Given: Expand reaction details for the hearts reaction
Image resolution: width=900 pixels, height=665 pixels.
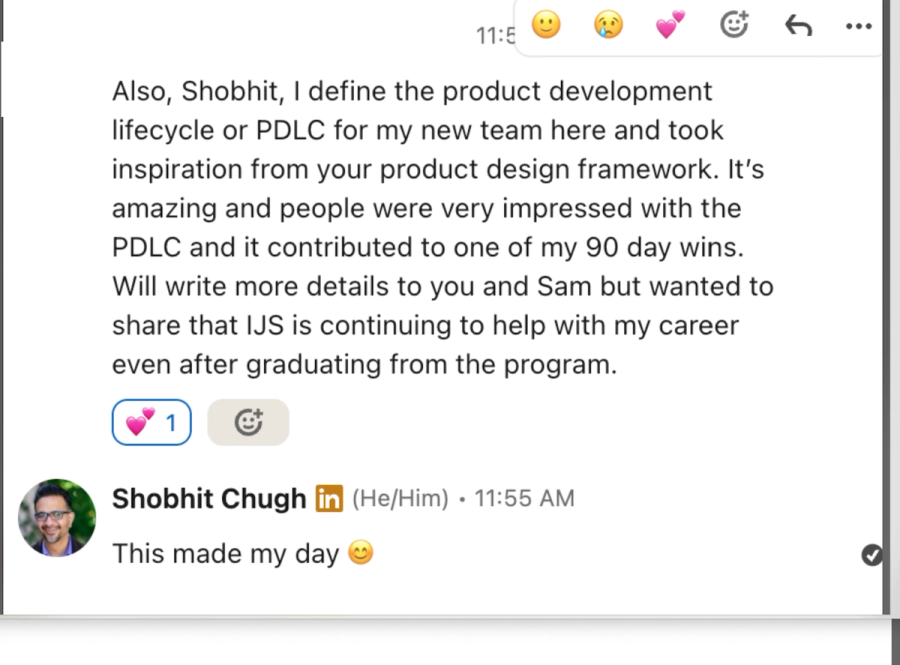Looking at the screenshot, I should click(151, 421).
